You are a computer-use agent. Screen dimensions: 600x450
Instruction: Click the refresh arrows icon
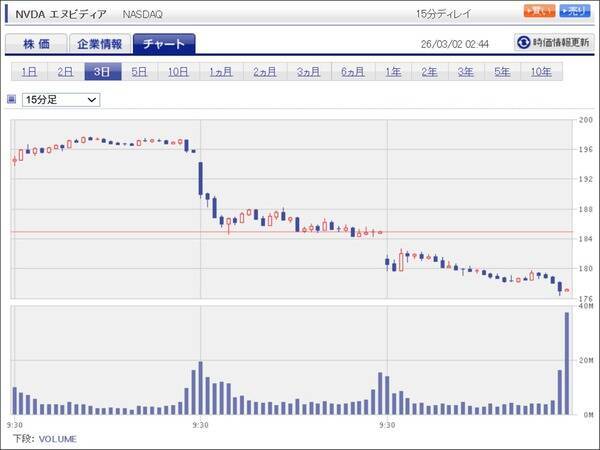pyautogui.click(x=523, y=42)
